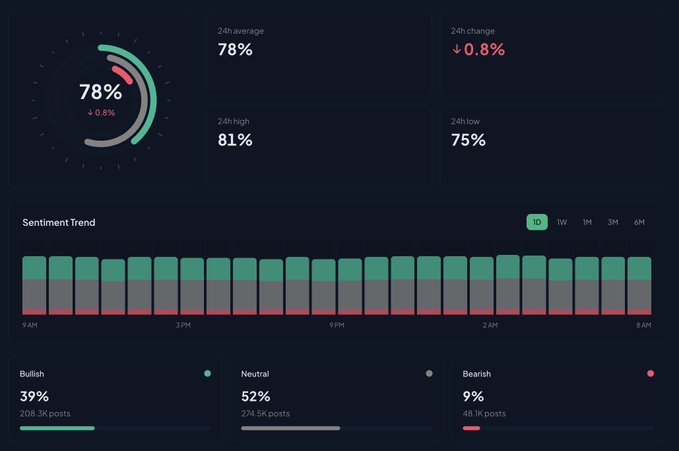Click the Bullish 39% value
The image size is (679, 451).
(34, 396)
